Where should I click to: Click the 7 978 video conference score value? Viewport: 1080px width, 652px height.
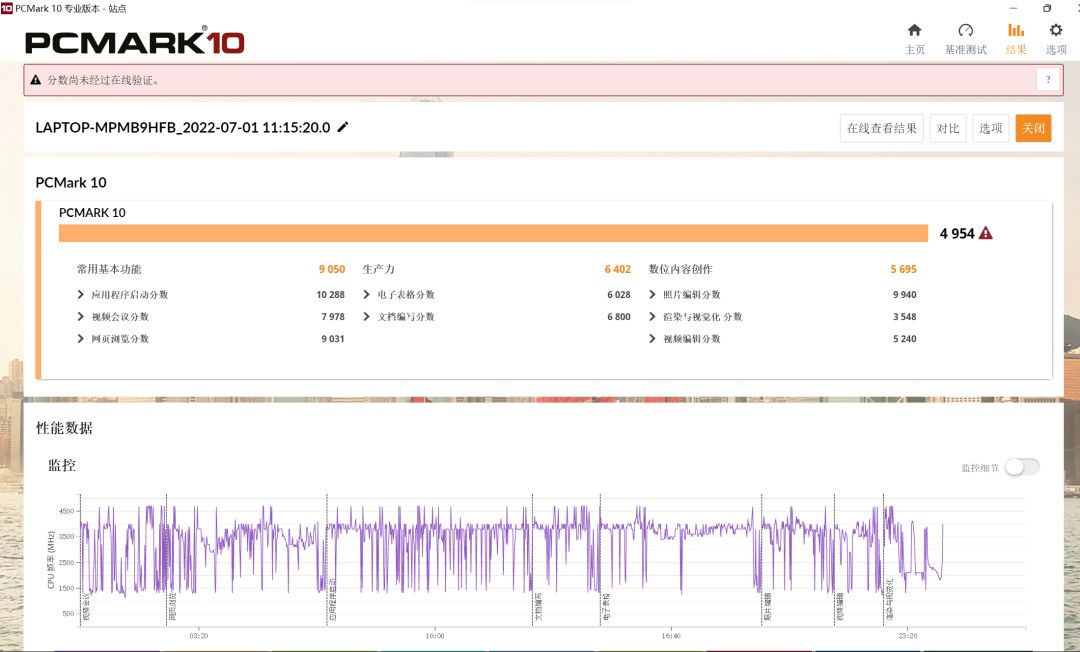pos(333,317)
